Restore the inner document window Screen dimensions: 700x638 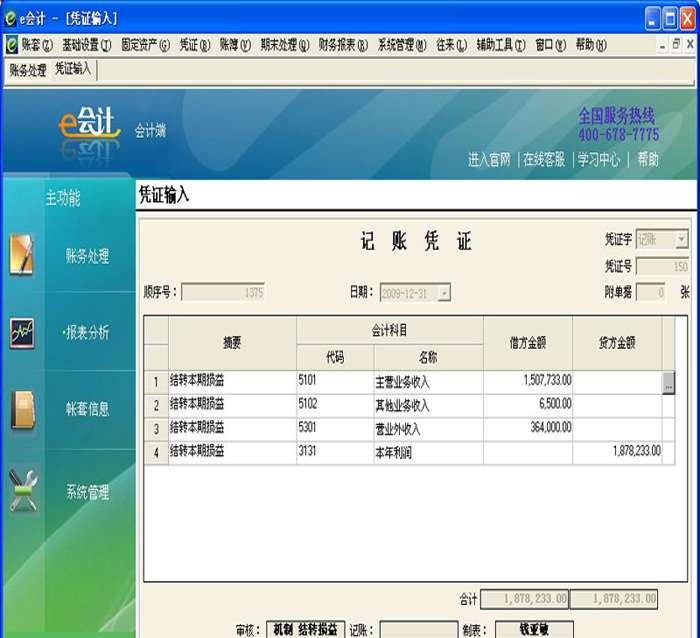pyautogui.click(x=676, y=44)
